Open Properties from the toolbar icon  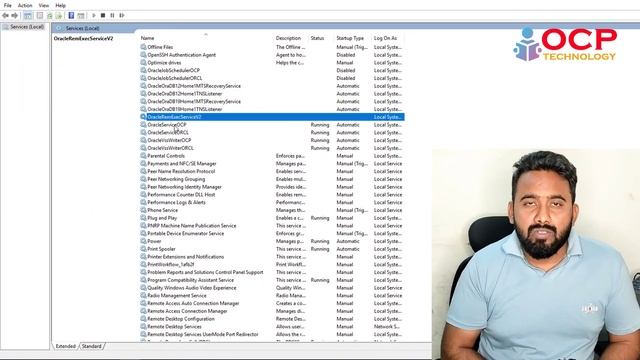(40, 16)
